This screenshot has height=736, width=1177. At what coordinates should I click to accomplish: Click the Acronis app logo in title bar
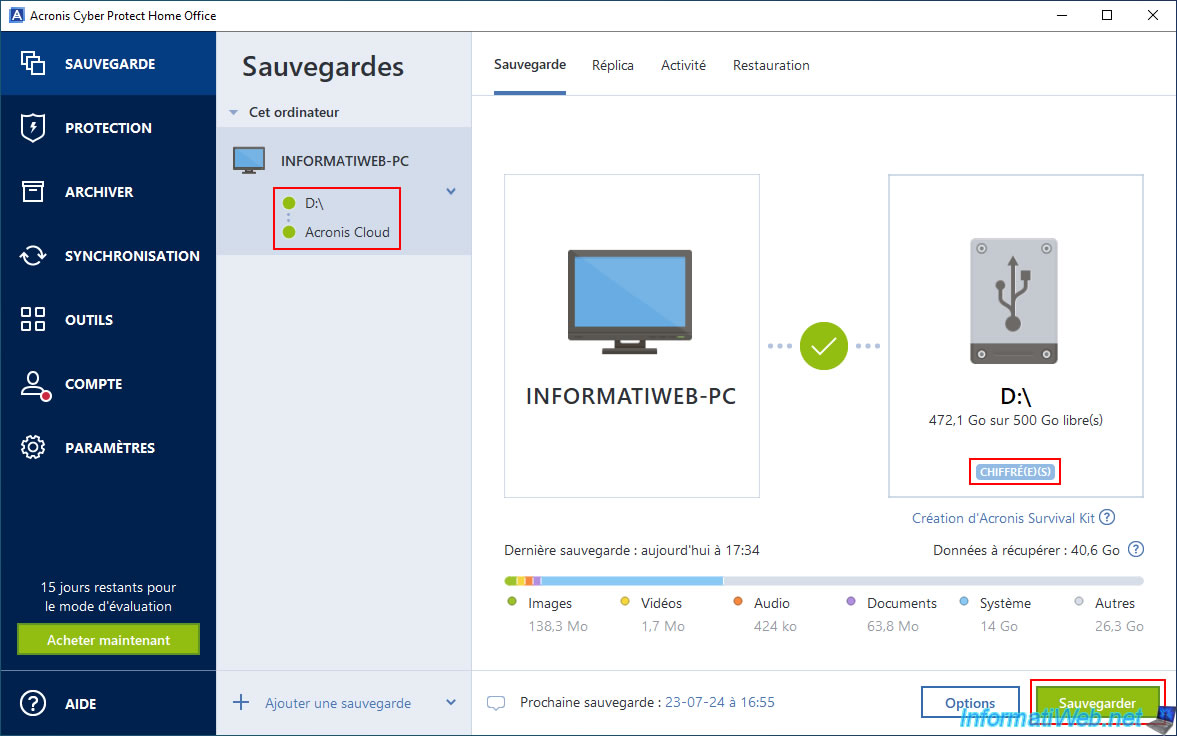pos(16,15)
